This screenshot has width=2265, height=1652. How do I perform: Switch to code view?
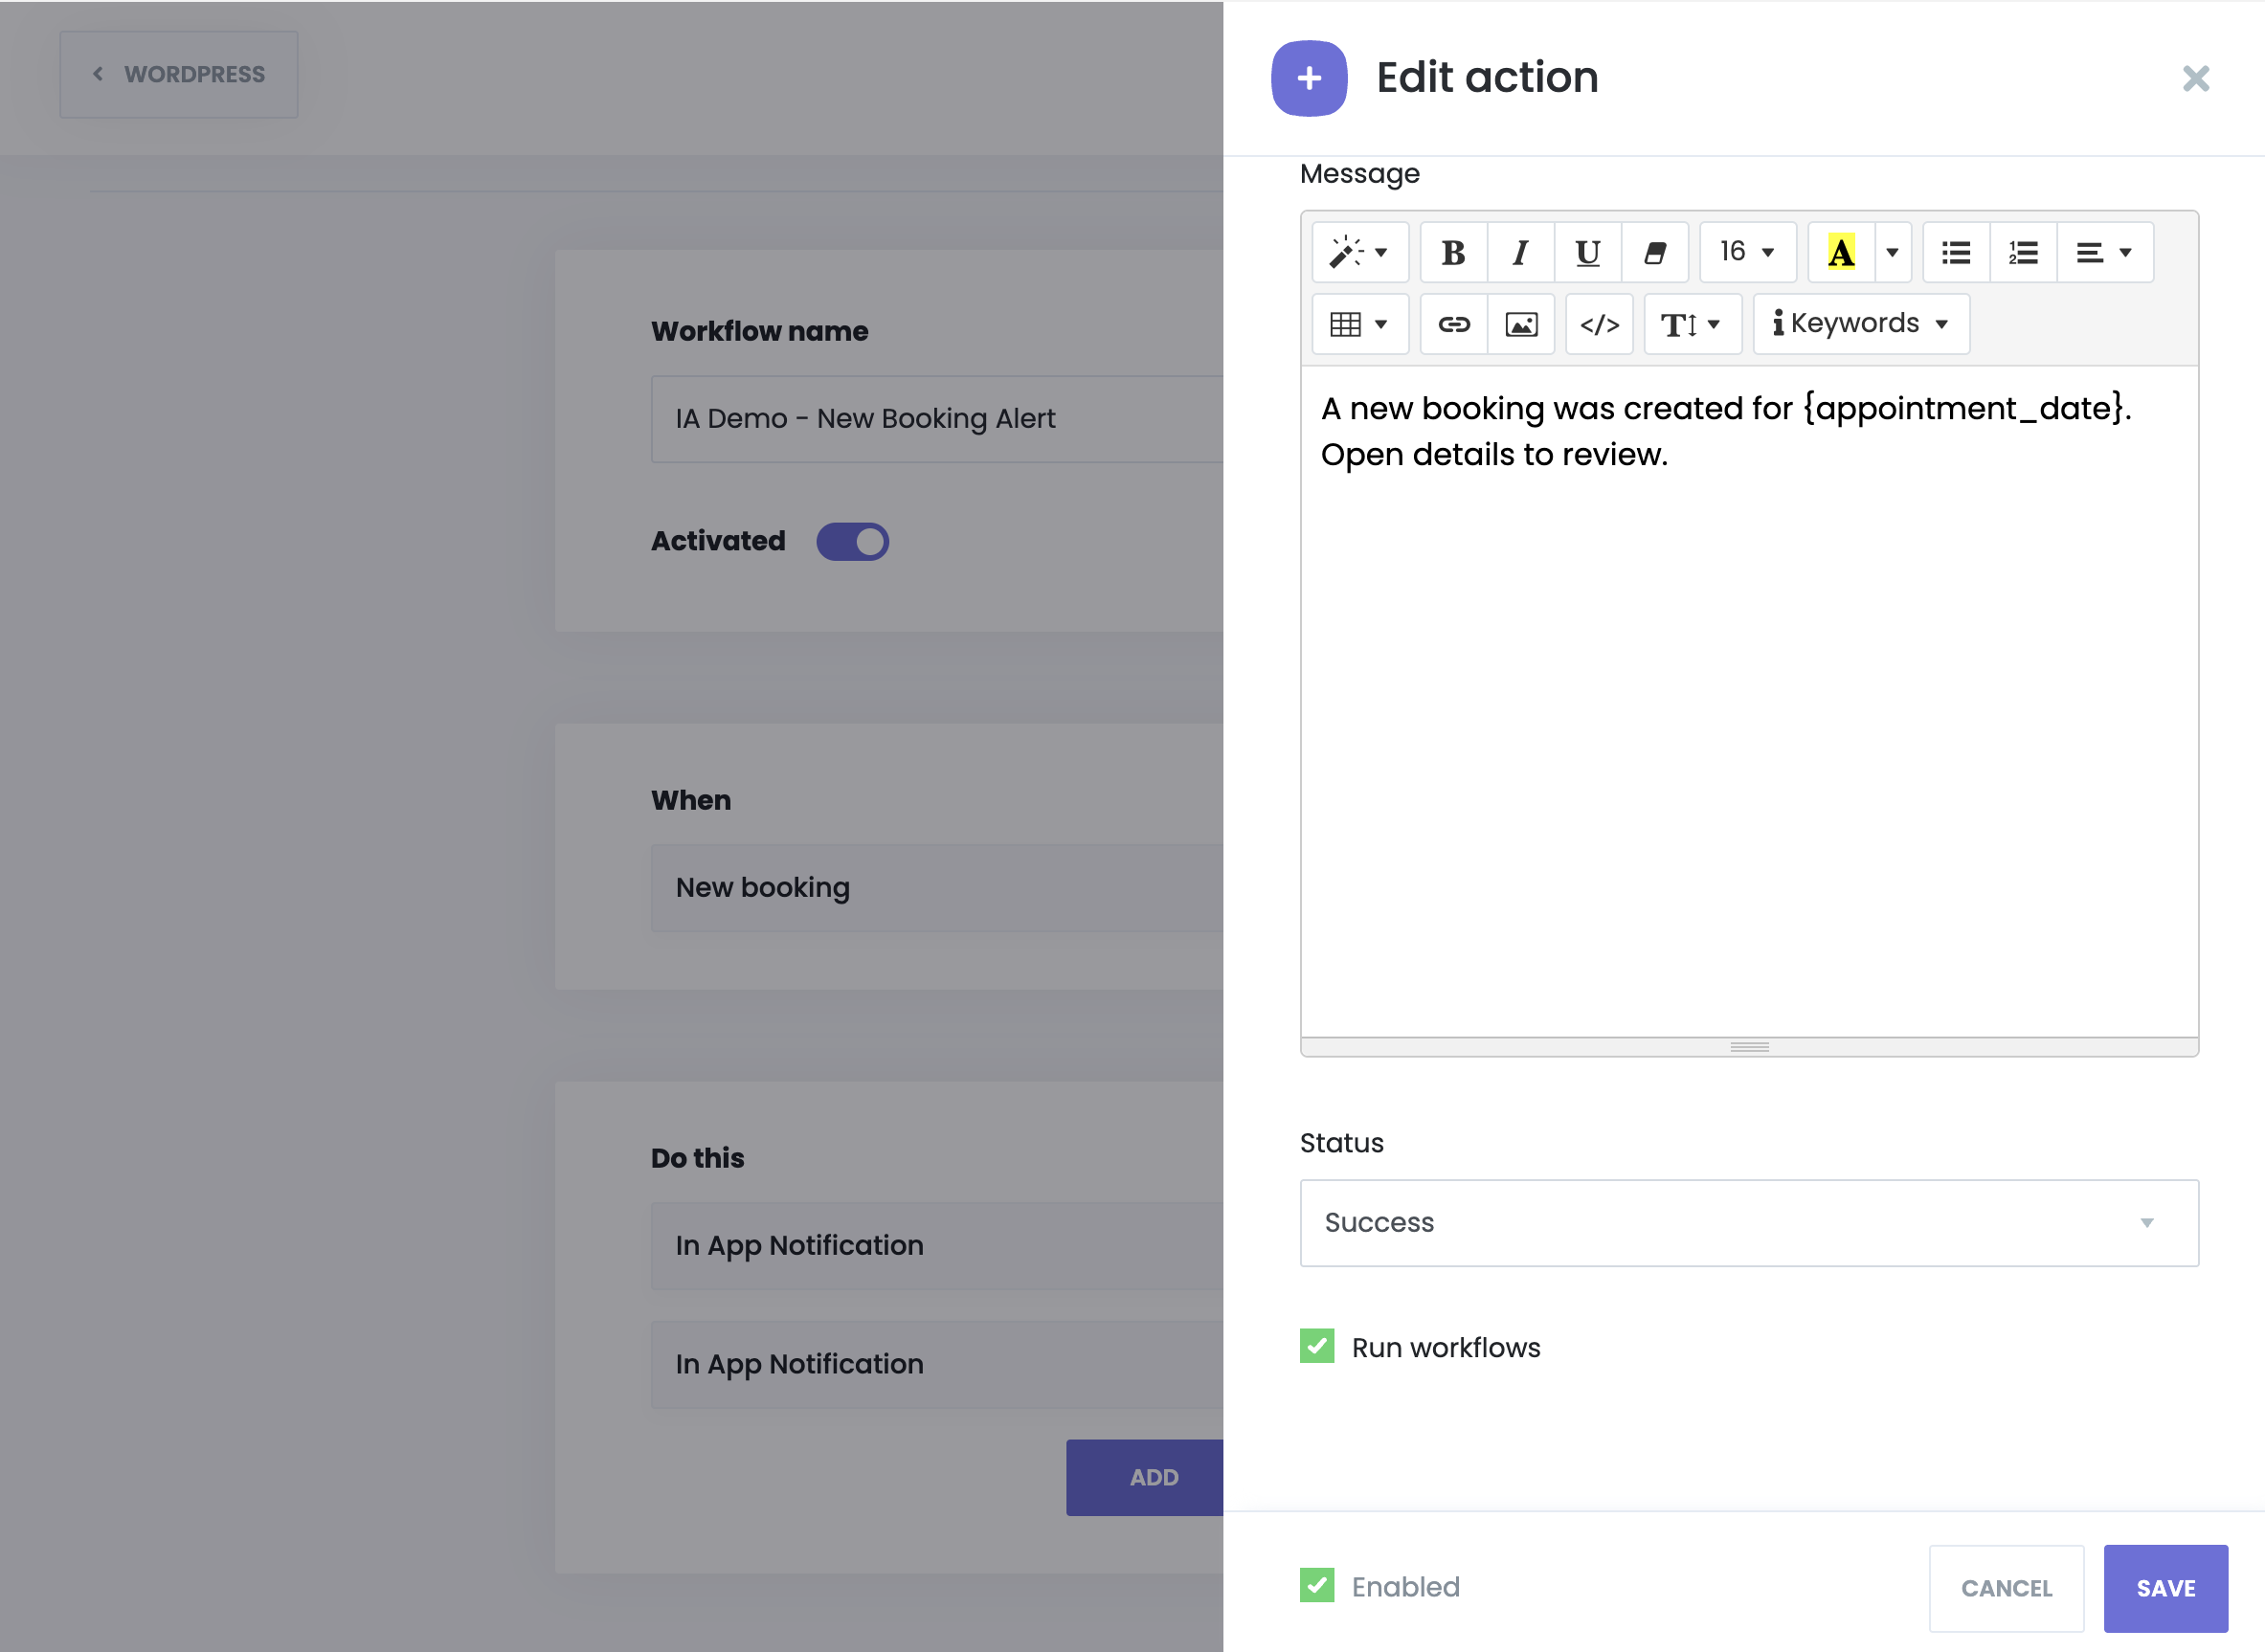pos(1599,324)
